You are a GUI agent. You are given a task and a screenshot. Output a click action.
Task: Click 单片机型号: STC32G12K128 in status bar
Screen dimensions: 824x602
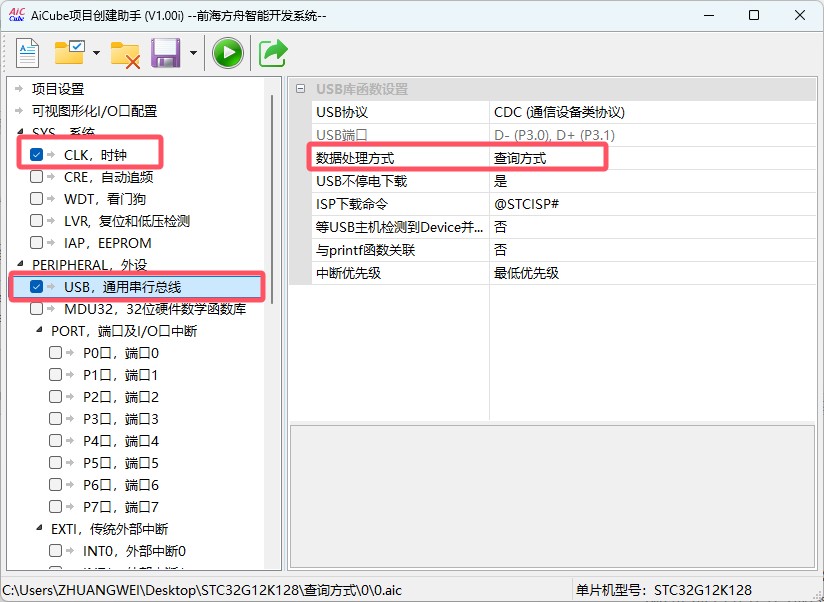(x=663, y=590)
